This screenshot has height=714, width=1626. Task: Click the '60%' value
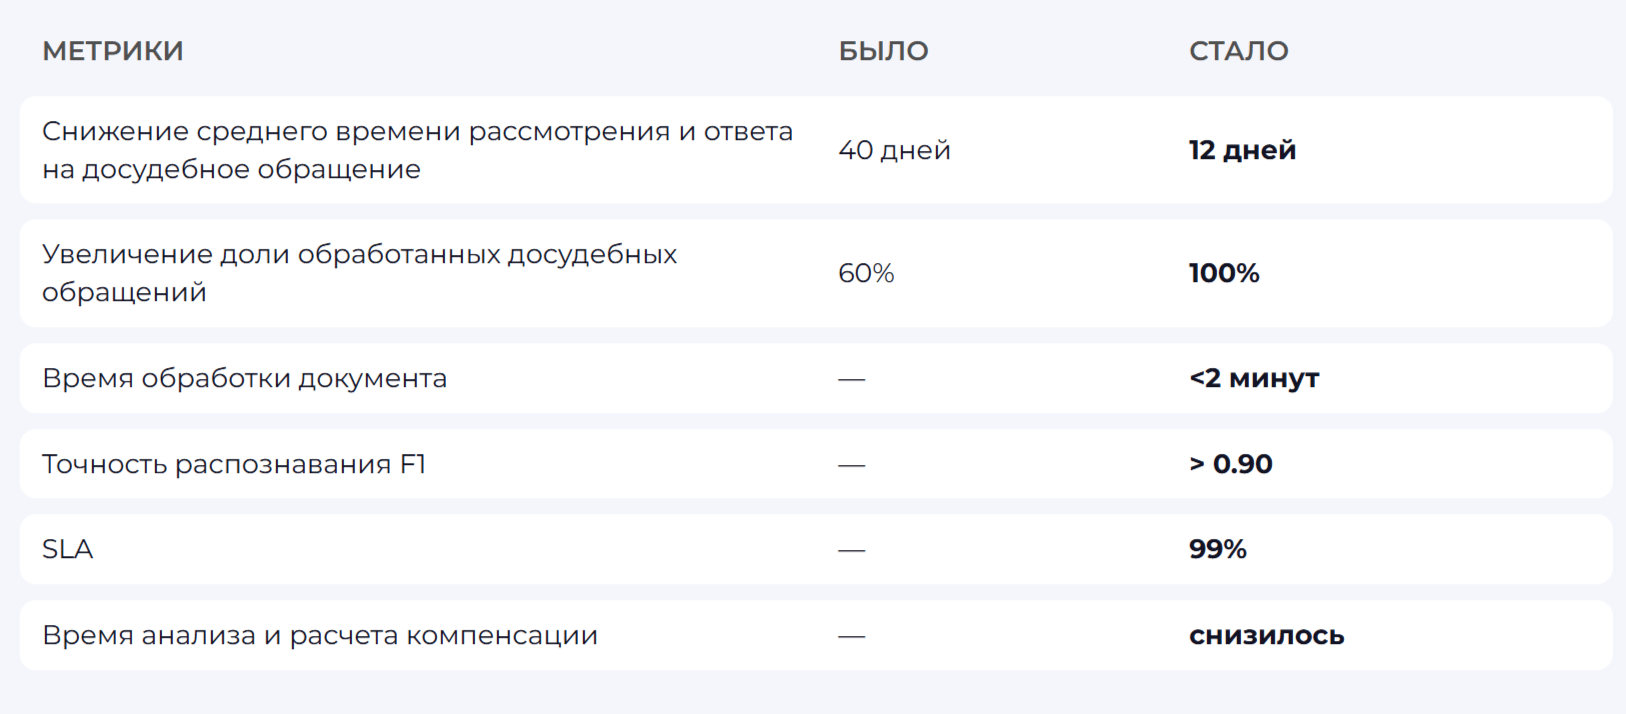click(866, 273)
